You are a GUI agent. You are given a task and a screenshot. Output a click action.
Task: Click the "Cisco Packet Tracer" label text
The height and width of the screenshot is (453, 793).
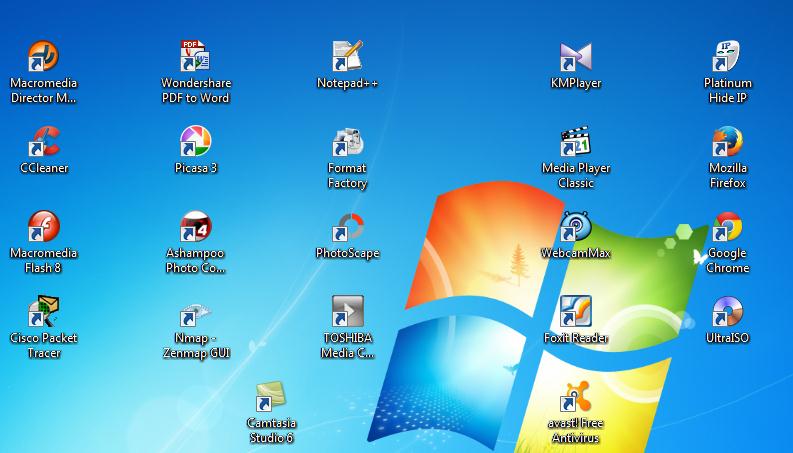(x=43, y=345)
